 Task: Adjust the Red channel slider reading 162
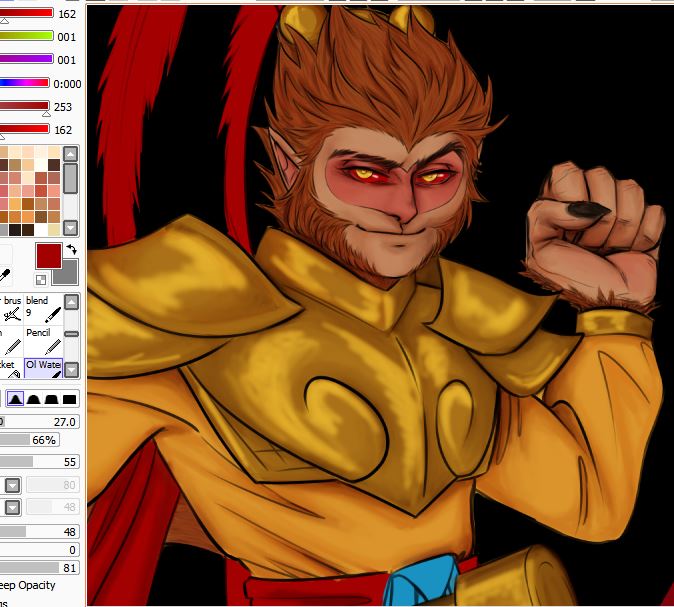(27, 13)
